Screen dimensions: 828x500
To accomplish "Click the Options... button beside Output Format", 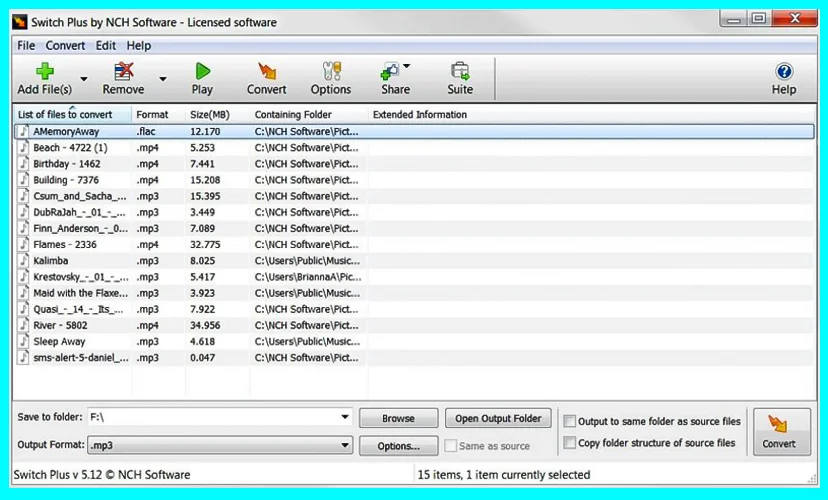I will 399,446.
